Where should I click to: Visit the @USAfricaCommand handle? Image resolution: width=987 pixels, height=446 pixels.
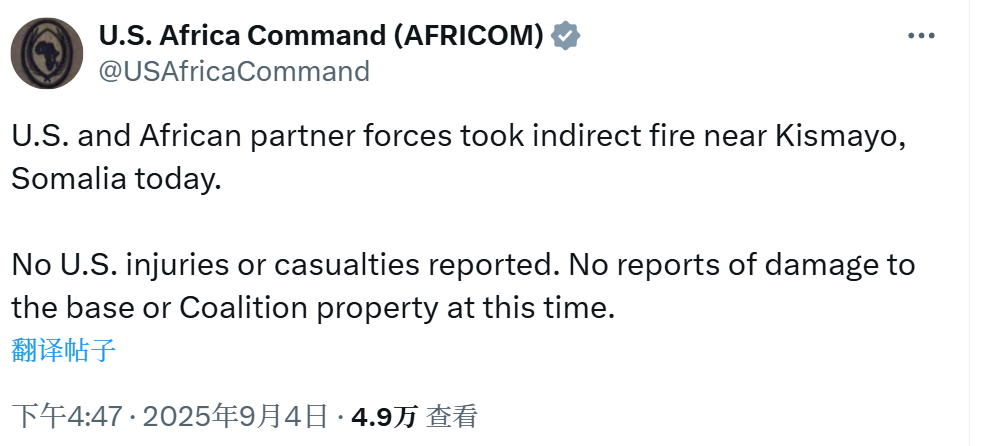click(234, 71)
